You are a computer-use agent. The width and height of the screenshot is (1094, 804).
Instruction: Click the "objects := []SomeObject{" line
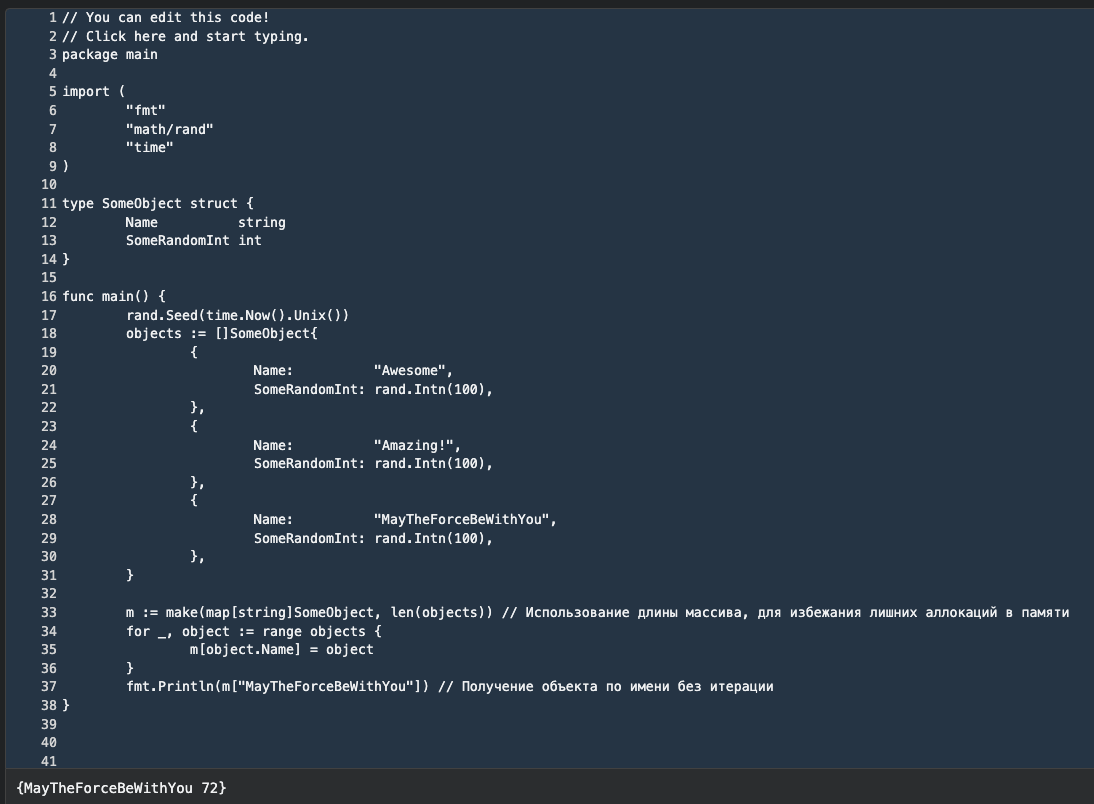[x=221, y=333]
